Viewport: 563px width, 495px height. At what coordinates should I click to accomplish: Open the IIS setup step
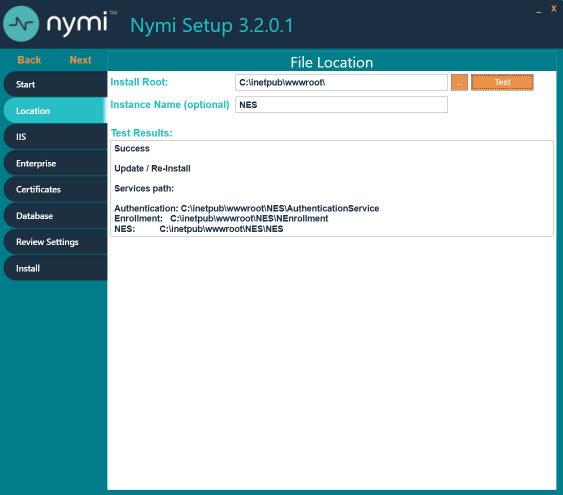55,137
